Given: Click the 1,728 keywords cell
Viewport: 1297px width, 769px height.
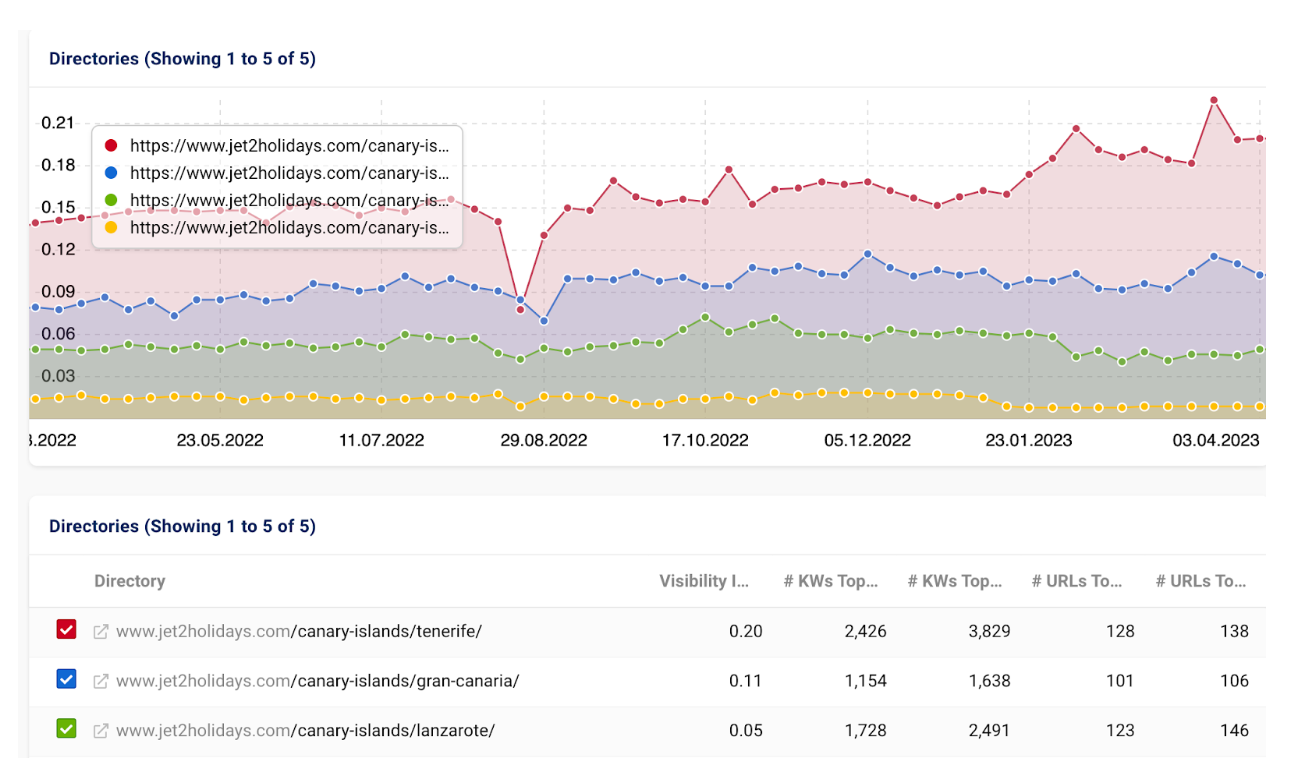Looking at the screenshot, I should [865, 730].
